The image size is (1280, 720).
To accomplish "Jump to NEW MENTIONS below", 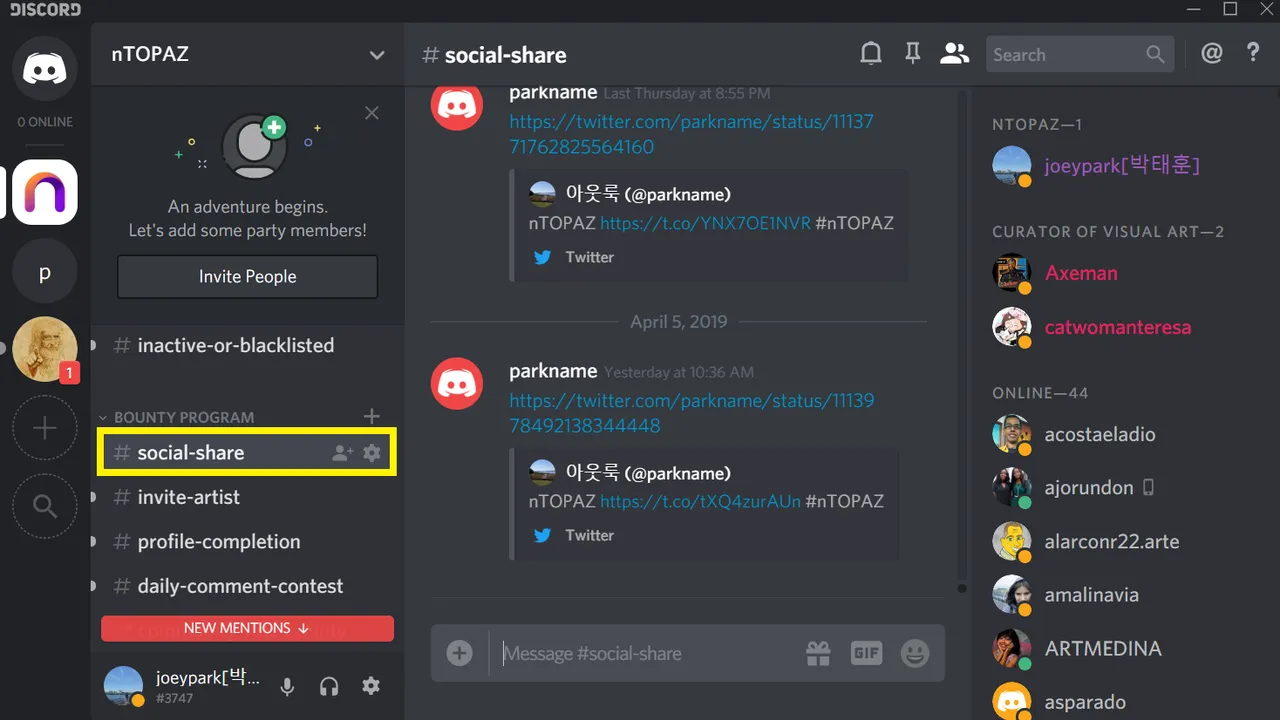I will (247, 628).
